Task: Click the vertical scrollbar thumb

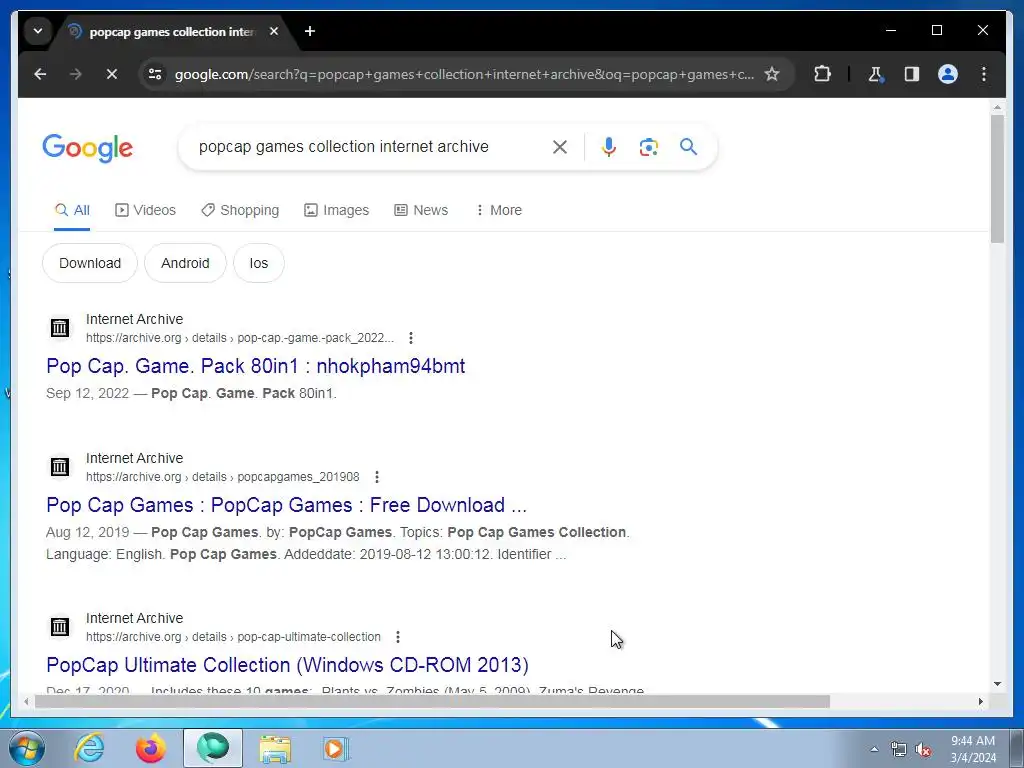Action: [x=997, y=179]
